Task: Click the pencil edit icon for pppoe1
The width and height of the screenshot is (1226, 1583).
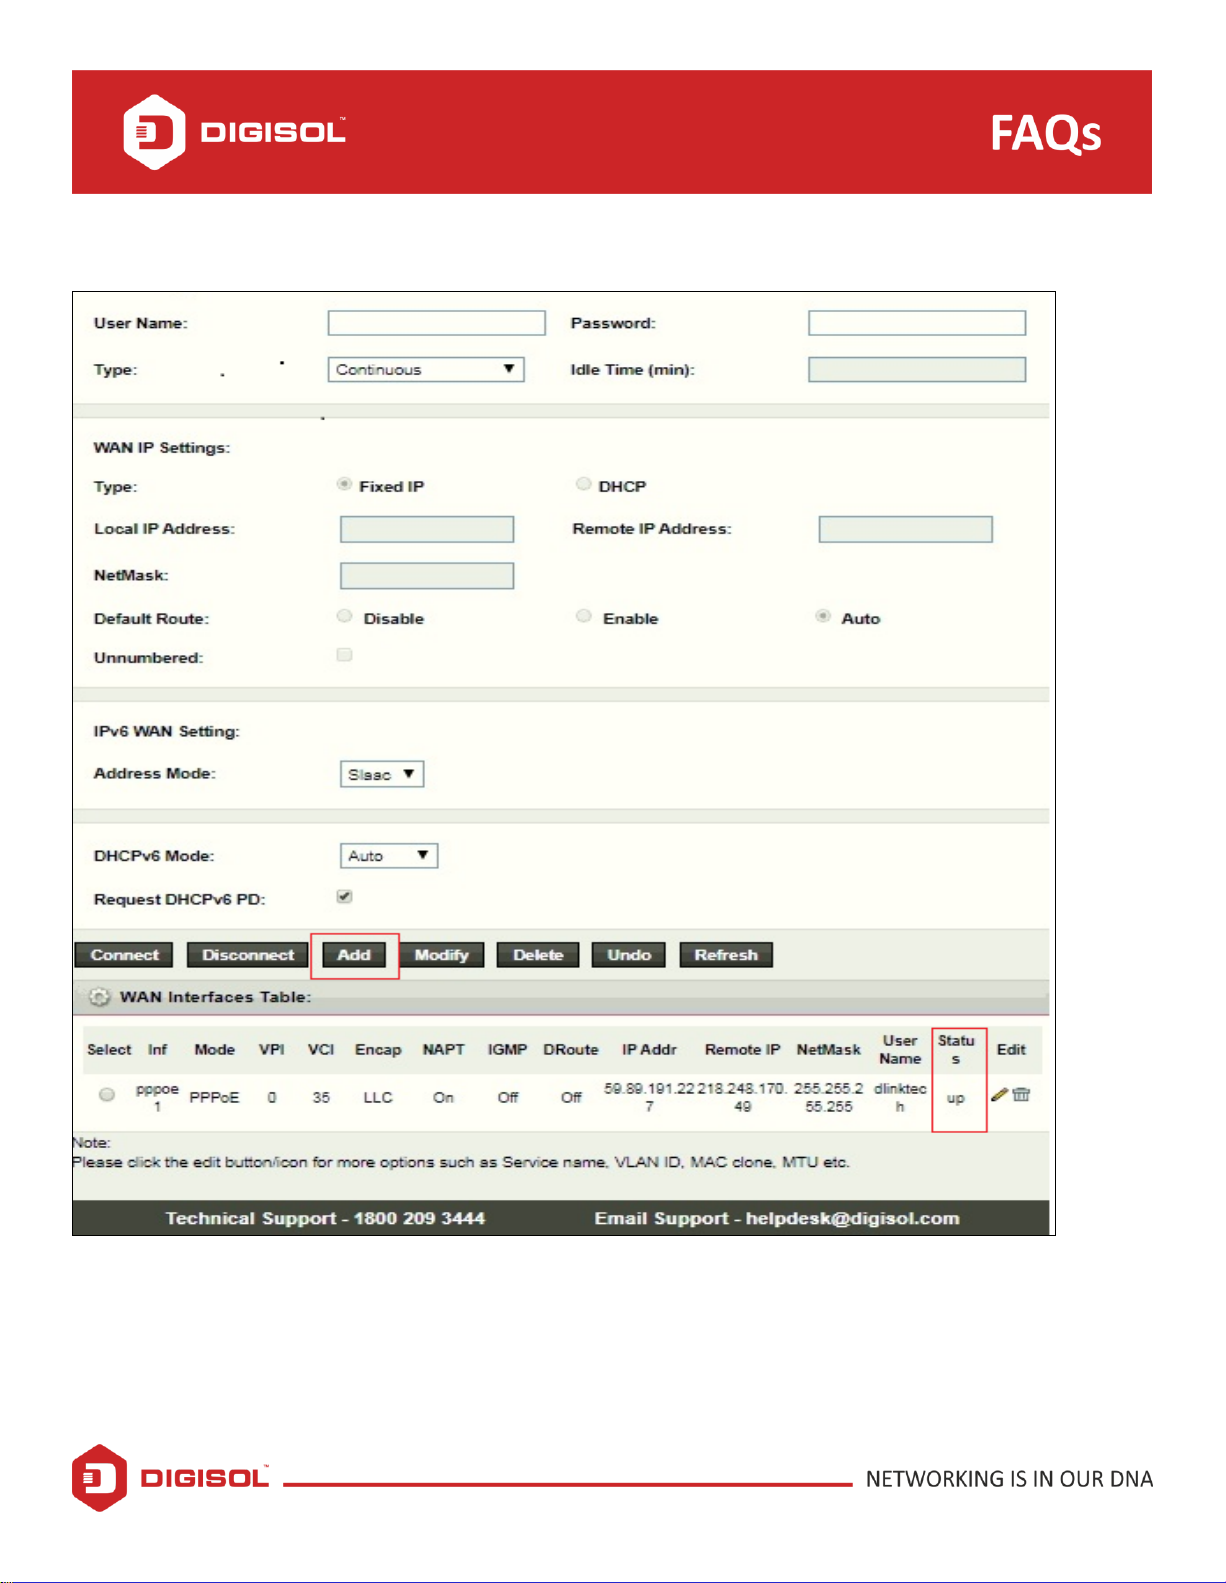Action: pyautogui.click(x=999, y=1094)
